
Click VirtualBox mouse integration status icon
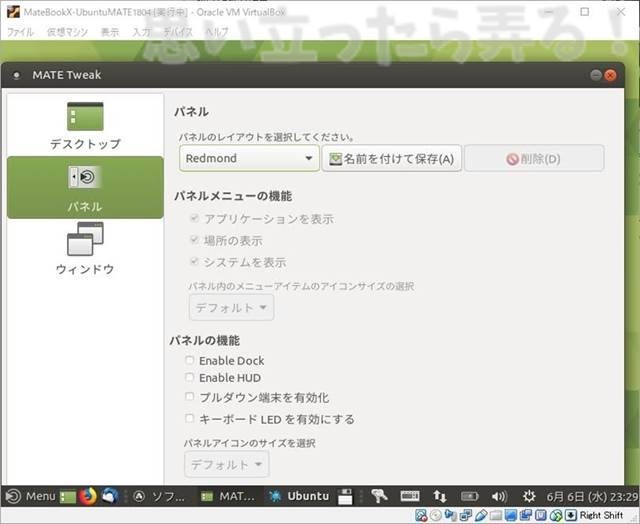click(556, 515)
